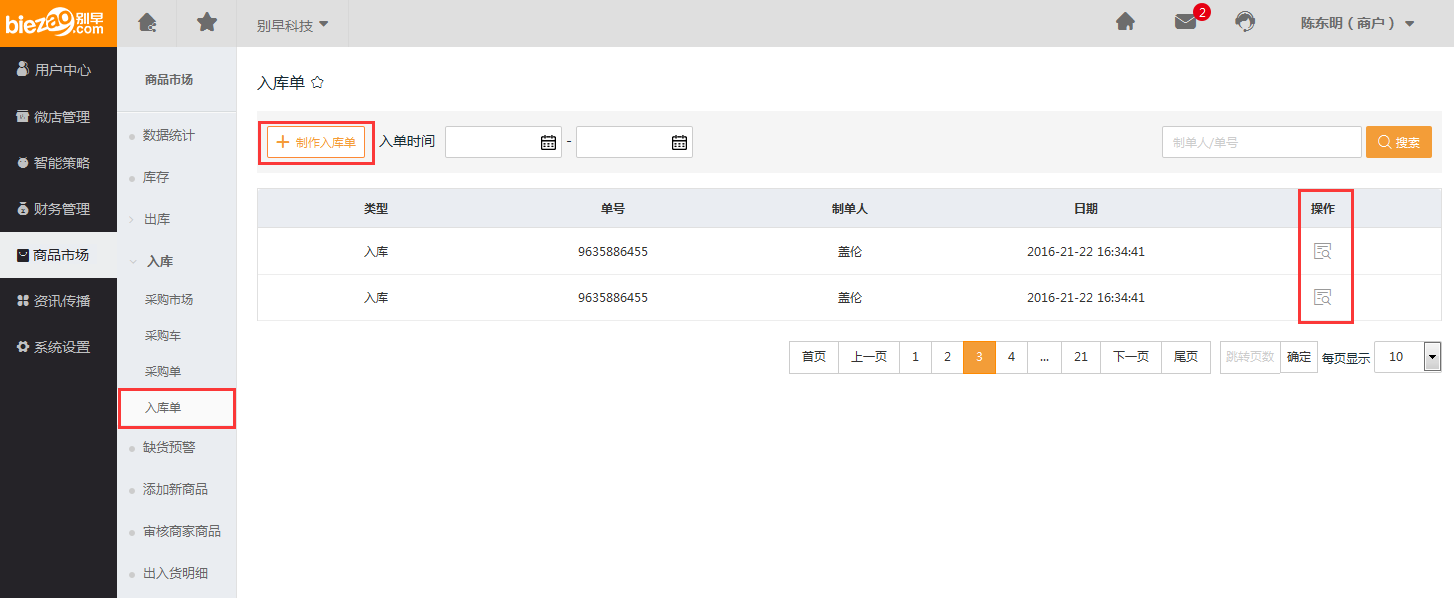Open 添加新商品 in the submenu
Image resolution: width=1454 pixels, height=598 pixels.
click(x=175, y=489)
